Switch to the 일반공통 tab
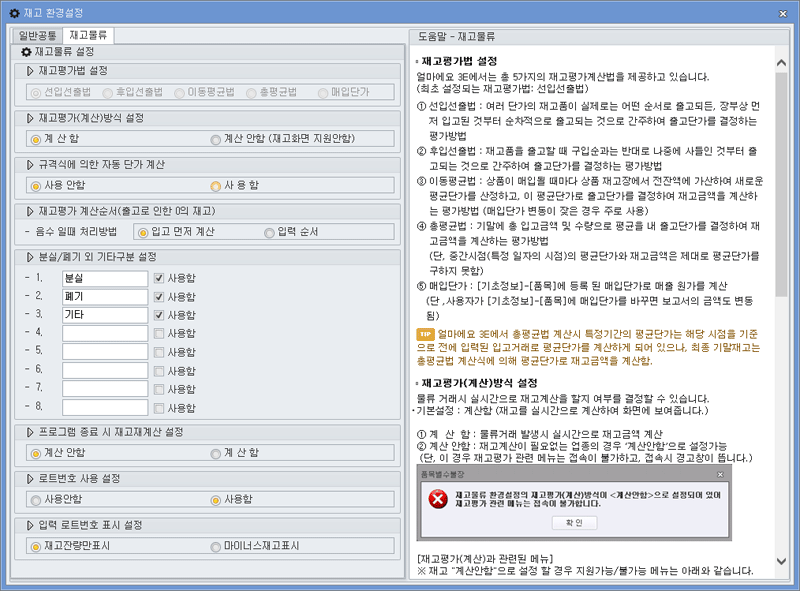 [37, 36]
